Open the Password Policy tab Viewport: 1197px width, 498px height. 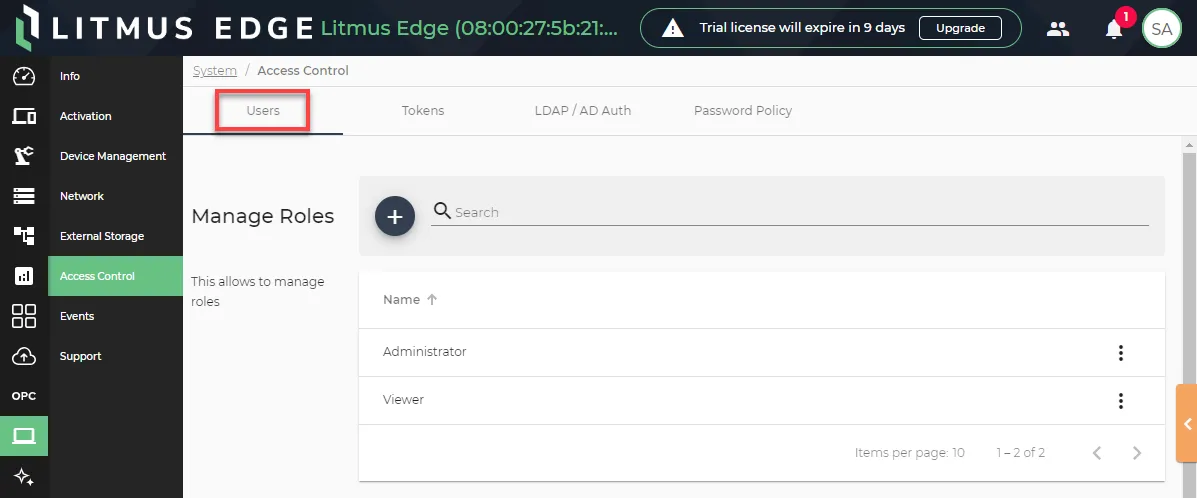click(743, 111)
